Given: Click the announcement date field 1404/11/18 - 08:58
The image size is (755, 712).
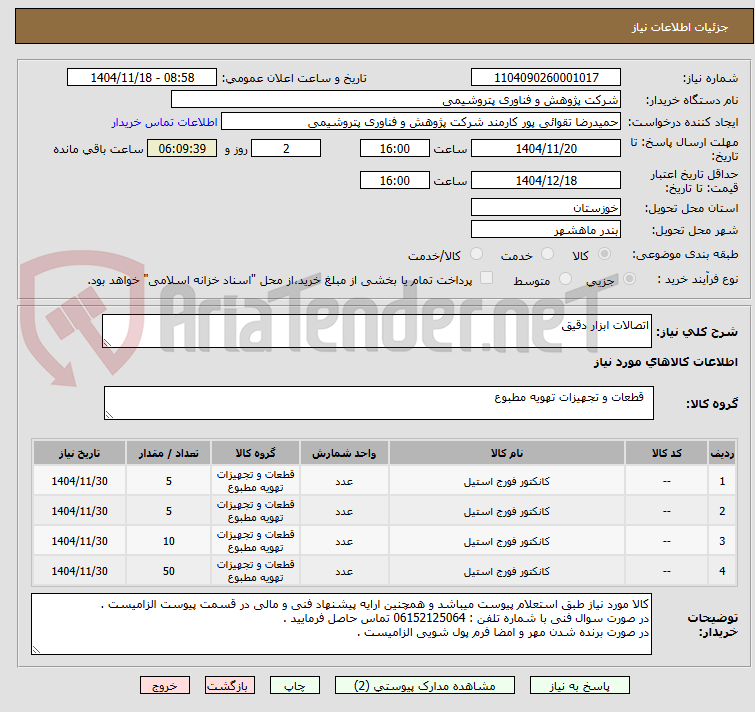Looking at the screenshot, I should (x=142, y=78).
